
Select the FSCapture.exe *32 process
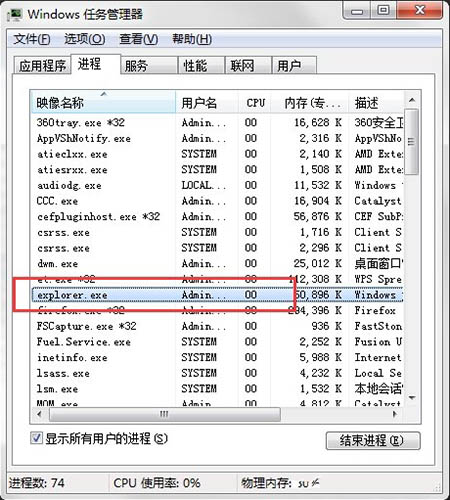click(x=217, y=326)
